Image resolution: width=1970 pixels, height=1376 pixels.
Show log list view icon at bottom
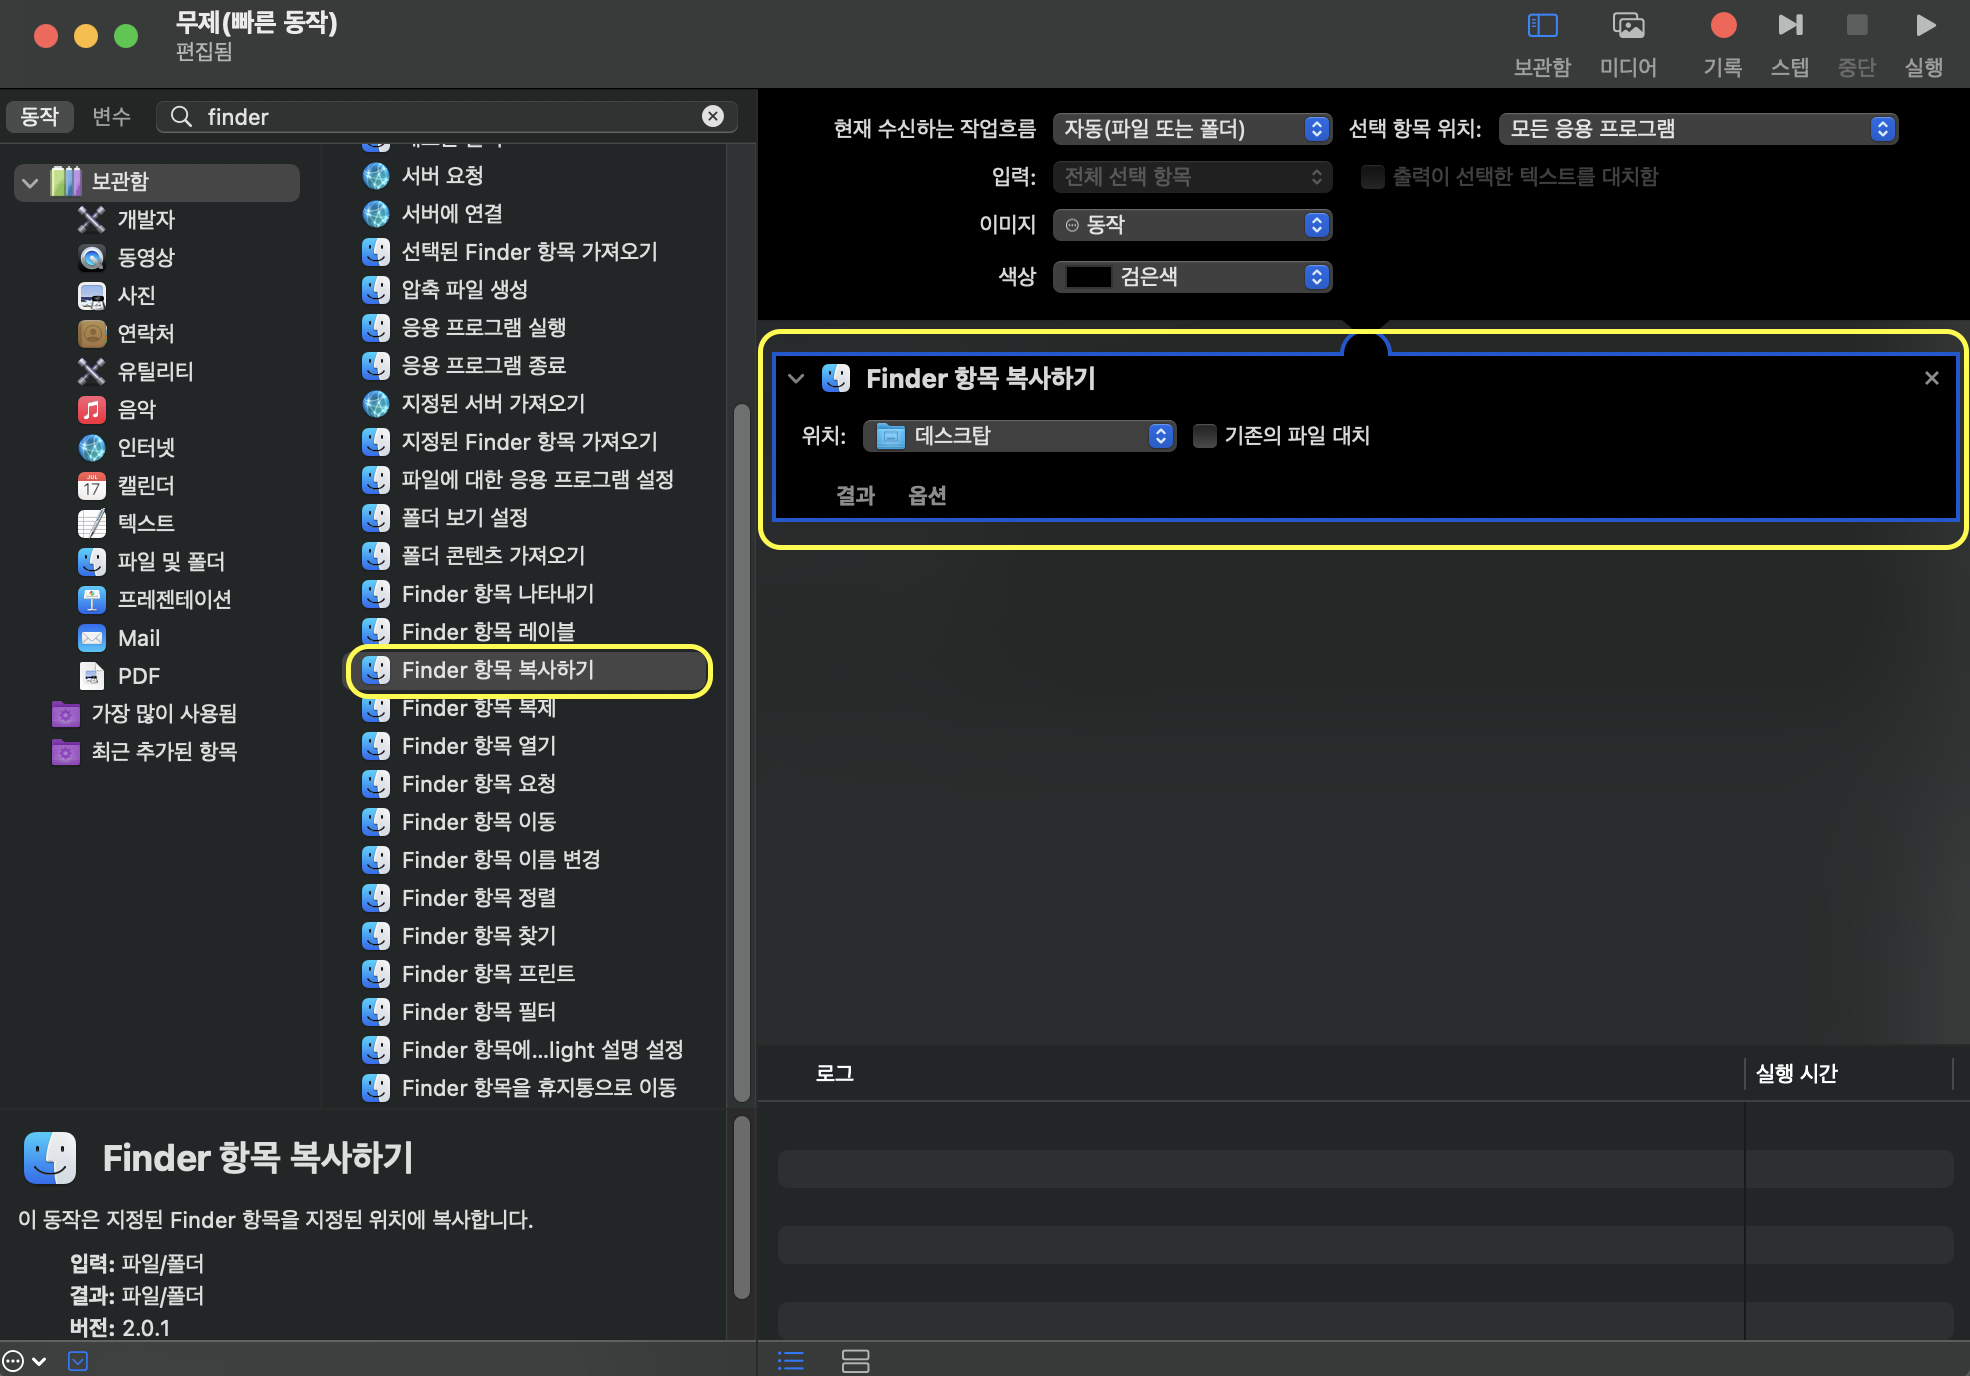[x=791, y=1361]
